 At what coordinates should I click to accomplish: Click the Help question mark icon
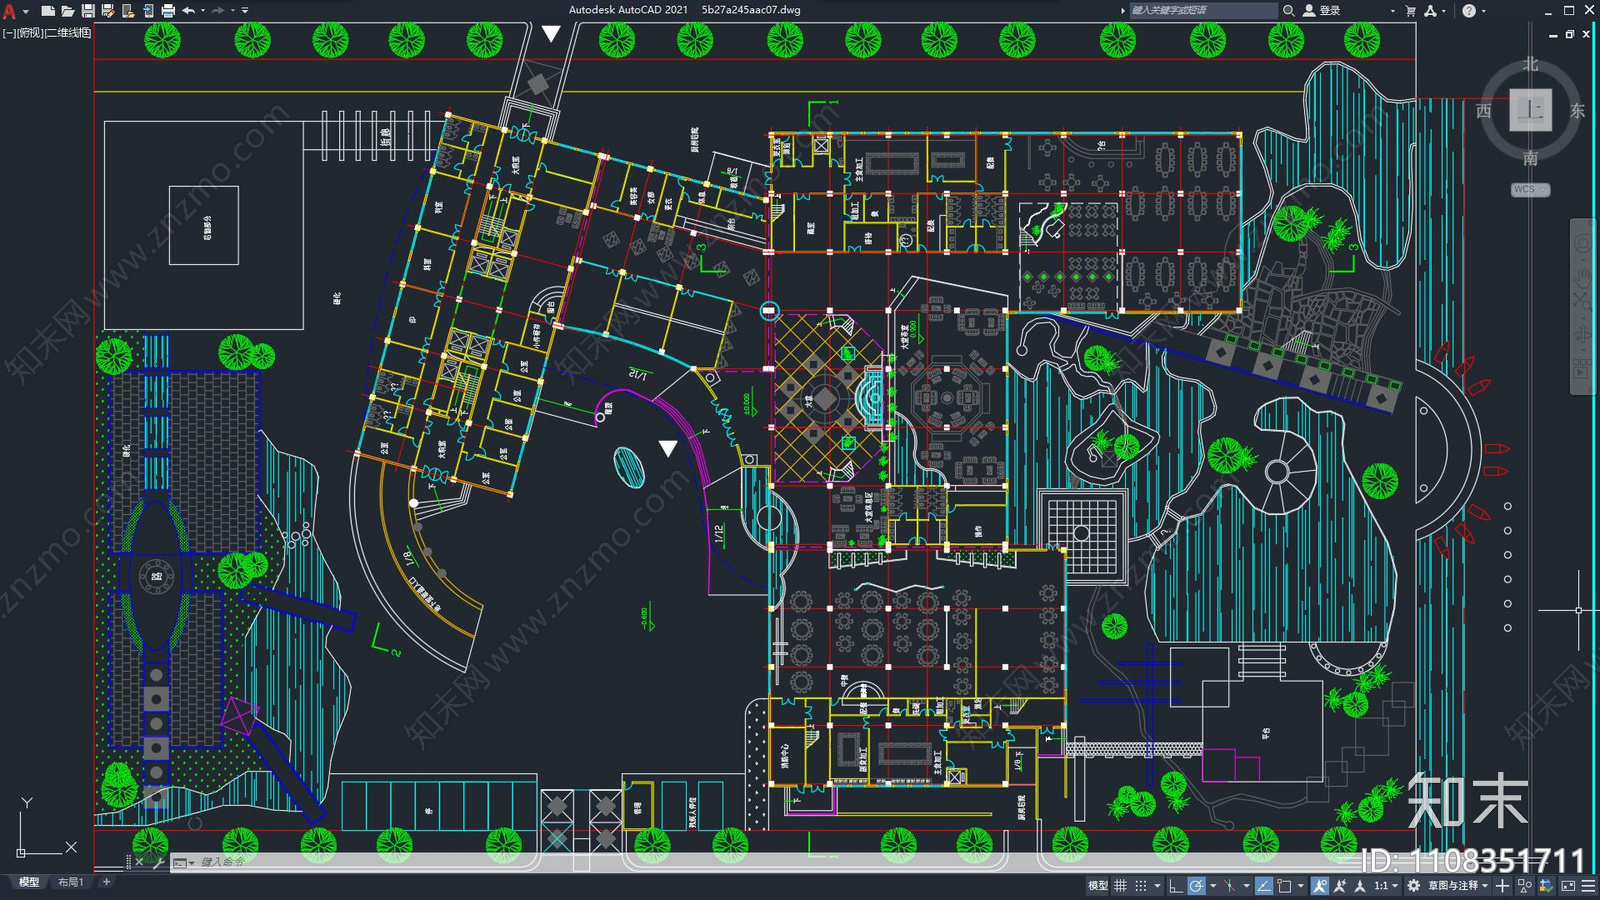click(1469, 10)
